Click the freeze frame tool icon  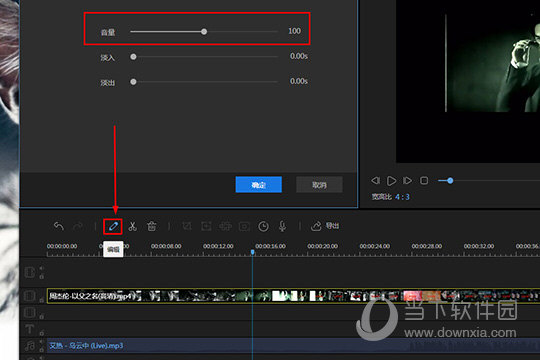click(x=244, y=226)
